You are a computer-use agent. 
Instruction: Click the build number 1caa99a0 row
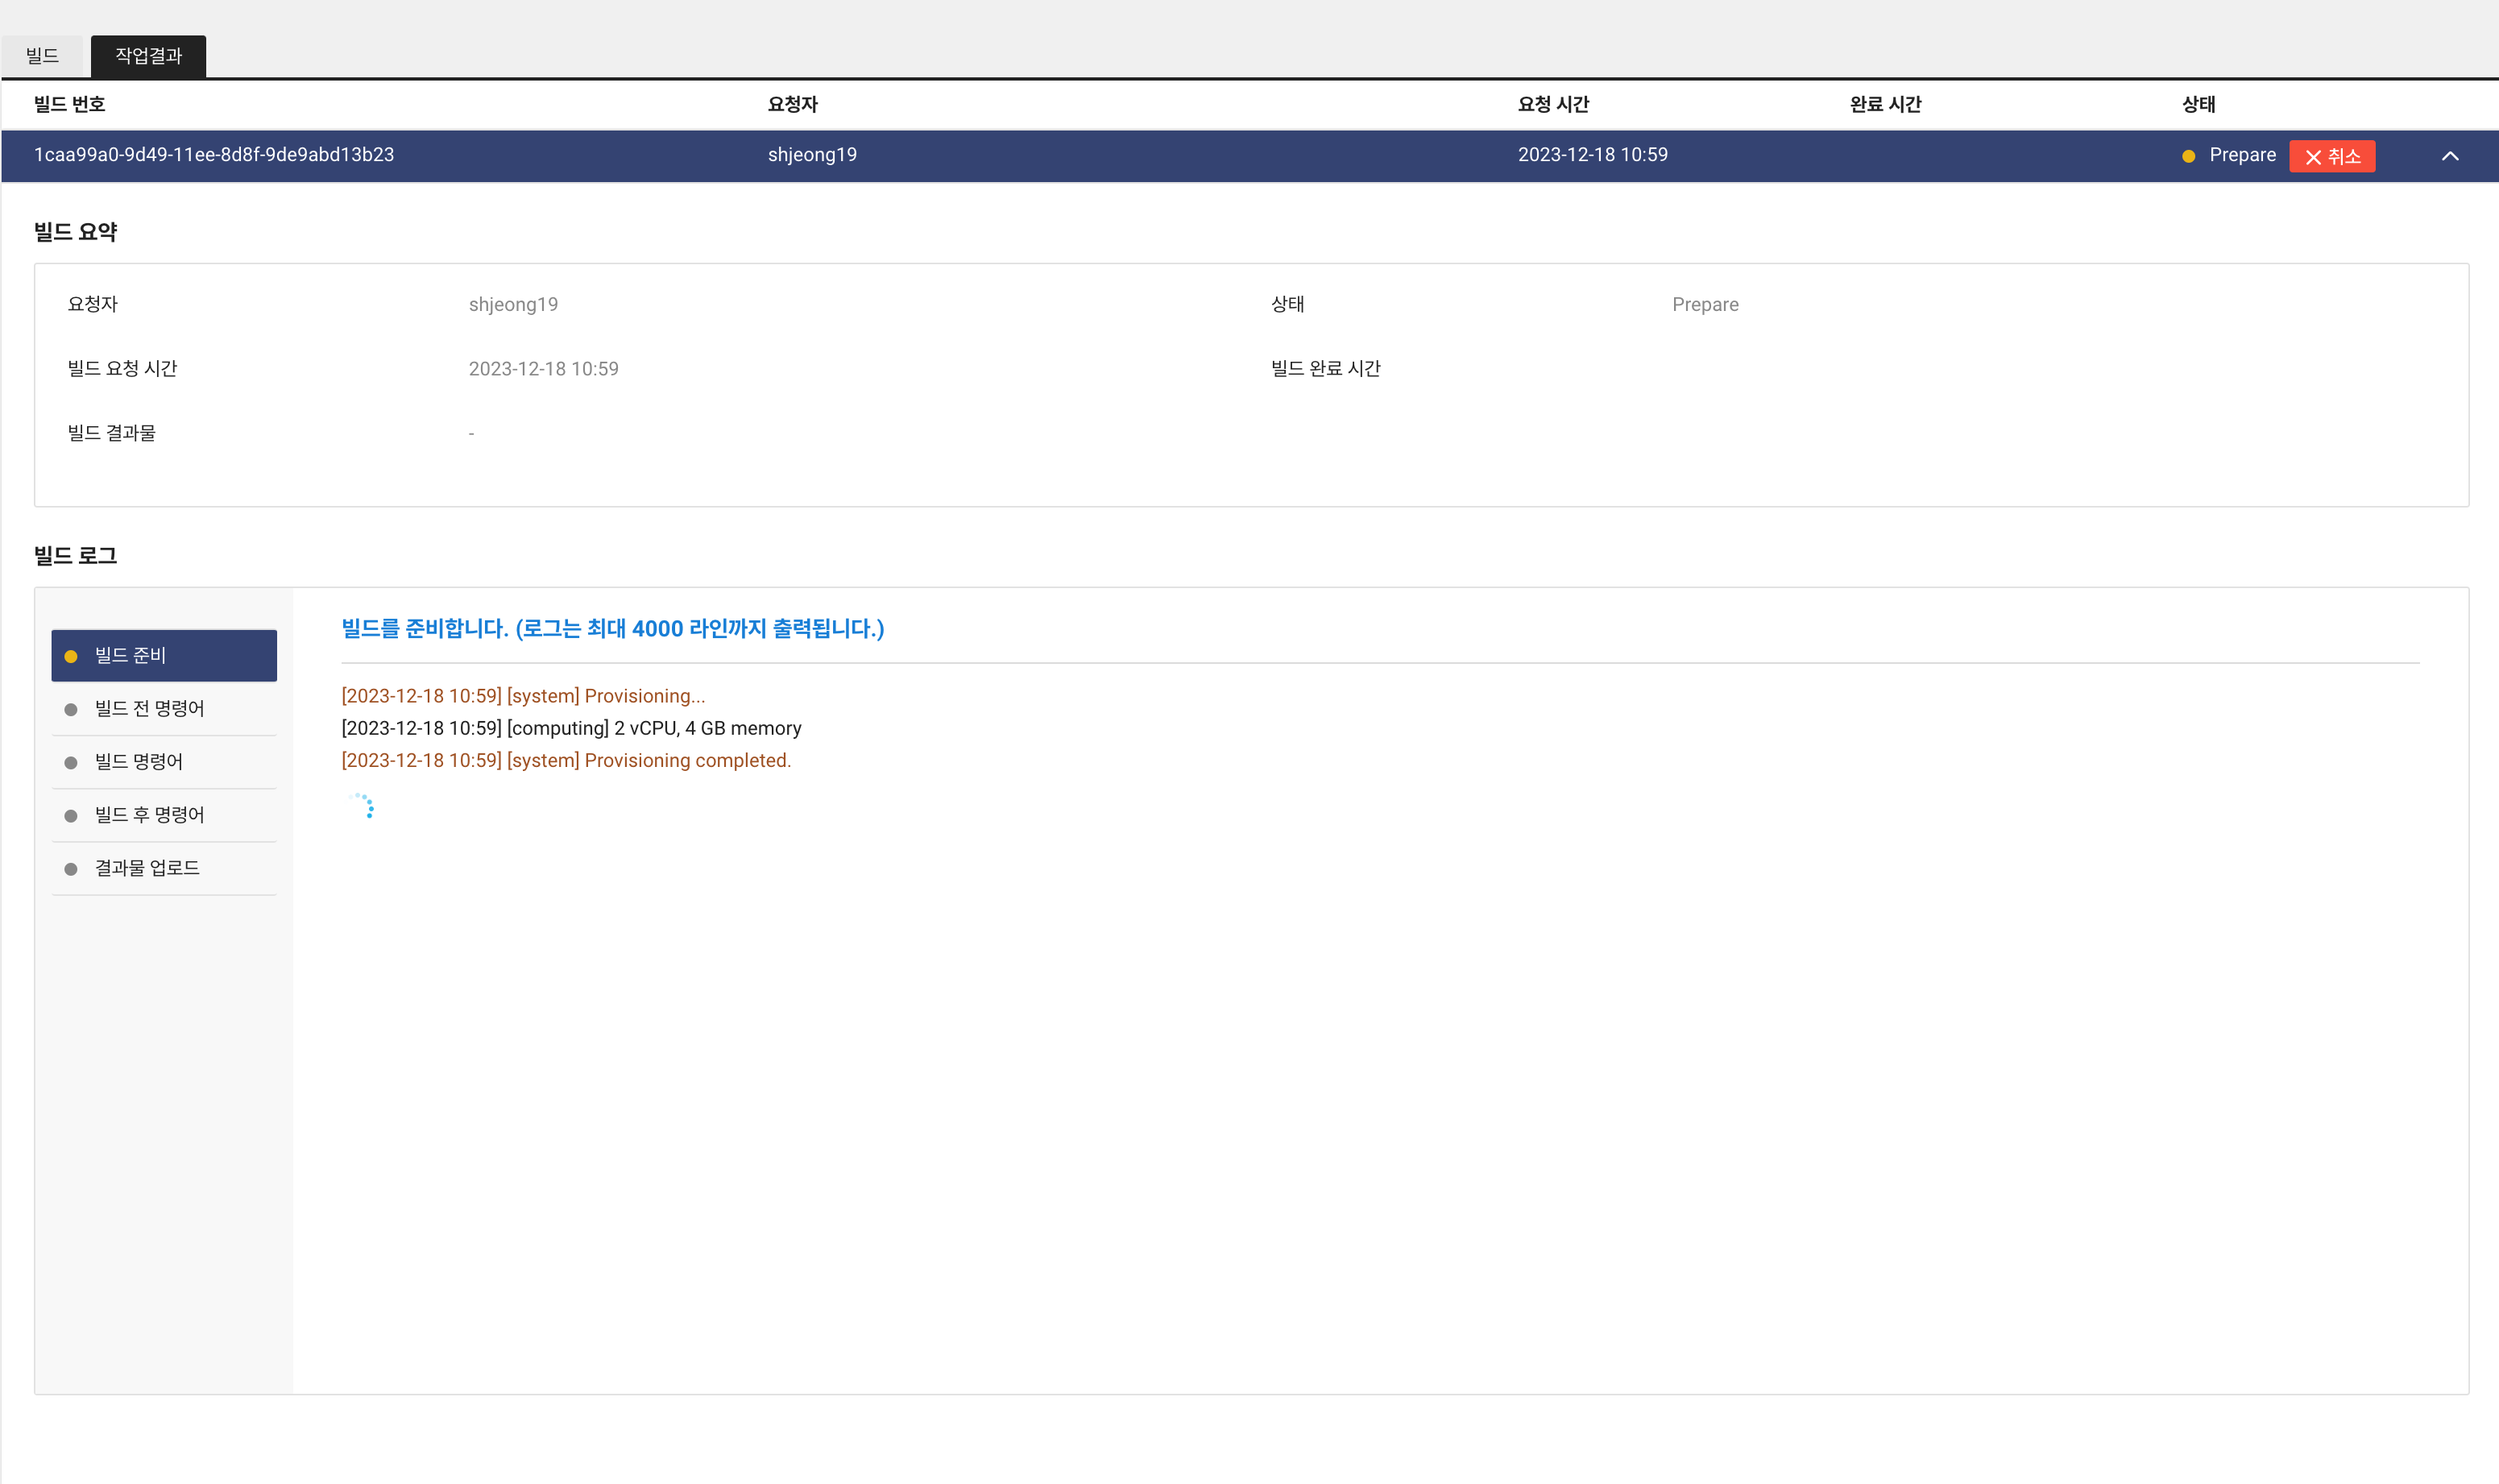(x=213, y=155)
